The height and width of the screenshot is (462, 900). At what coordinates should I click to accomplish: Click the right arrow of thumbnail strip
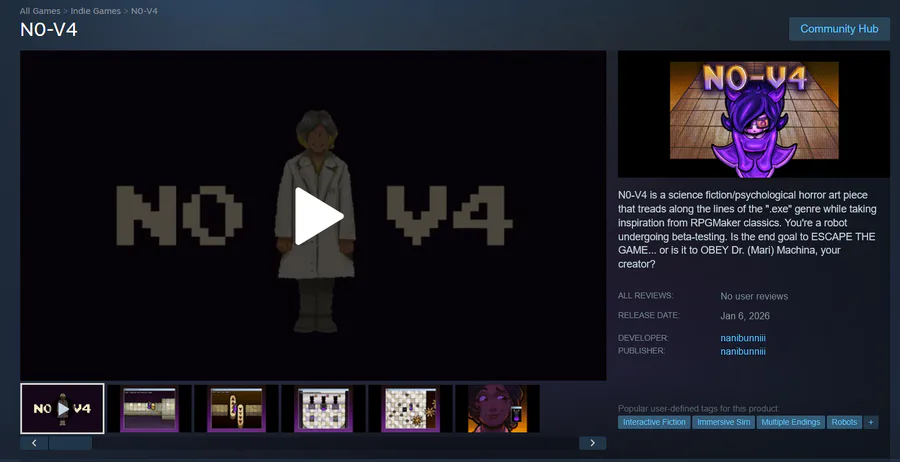click(x=592, y=443)
